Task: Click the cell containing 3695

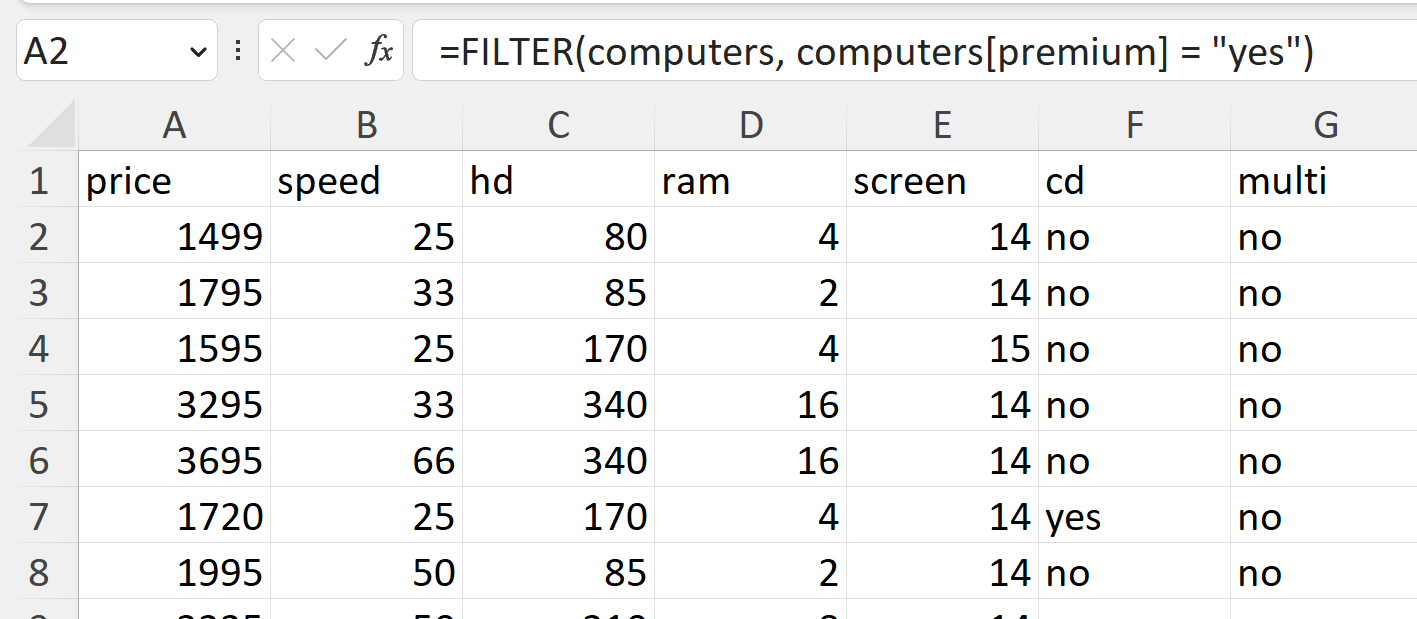Action: click(x=174, y=461)
